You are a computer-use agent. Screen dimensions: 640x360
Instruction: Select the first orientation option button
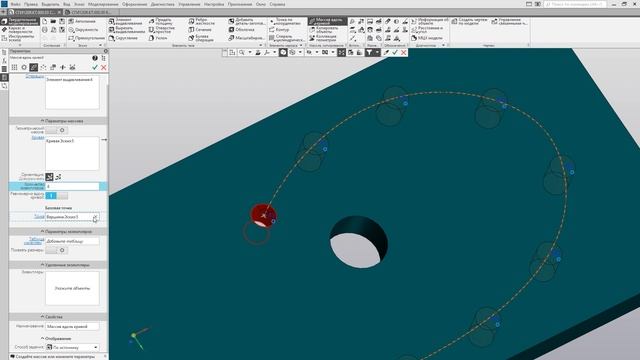pyautogui.click(x=49, y=177)
